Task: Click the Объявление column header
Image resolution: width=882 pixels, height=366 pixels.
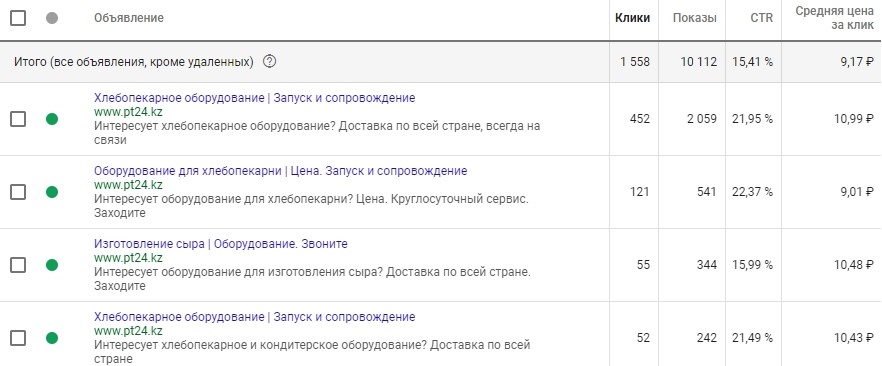Action: tap(129, 18)
